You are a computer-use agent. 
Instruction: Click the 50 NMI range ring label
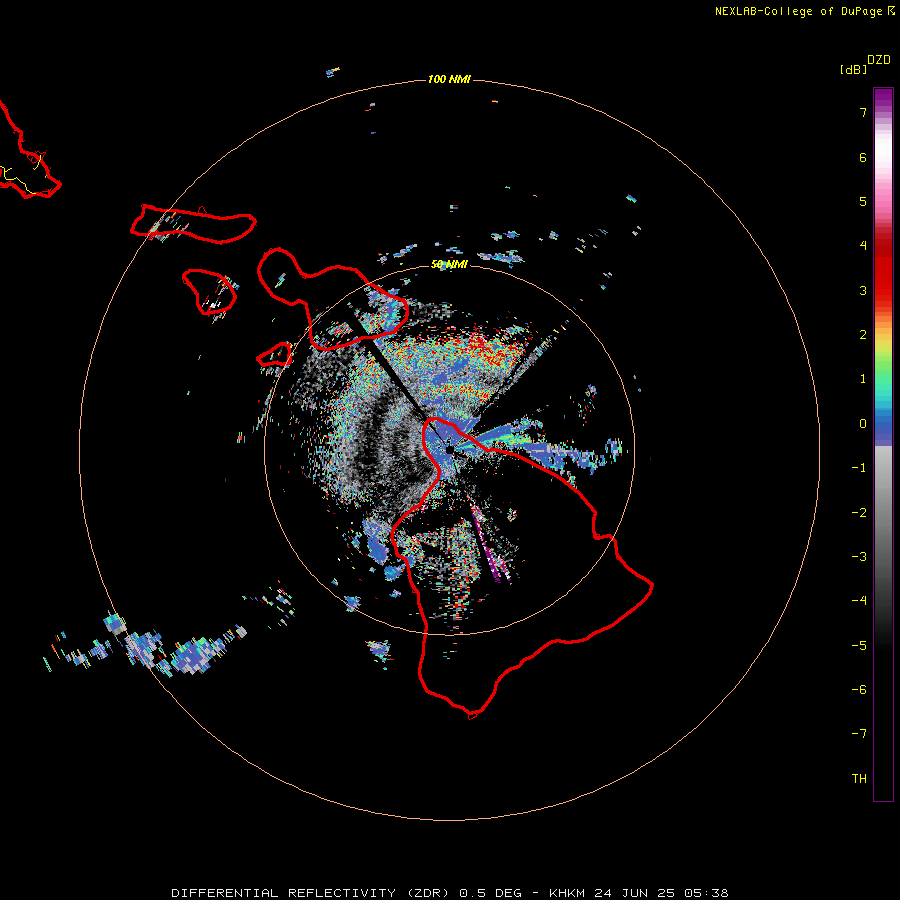tap(449, 264)
